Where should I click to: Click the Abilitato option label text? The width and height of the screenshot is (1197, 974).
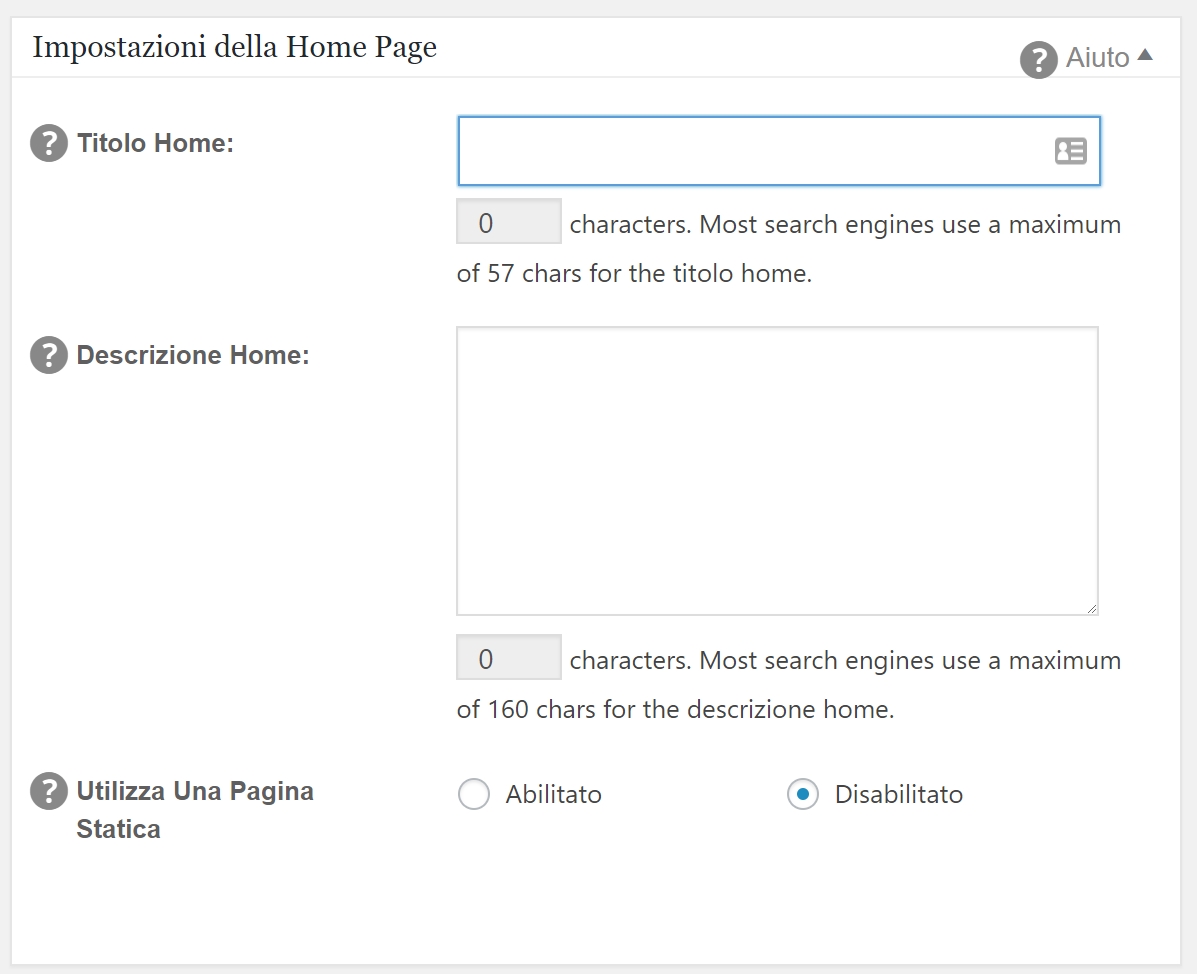(553, 795)
